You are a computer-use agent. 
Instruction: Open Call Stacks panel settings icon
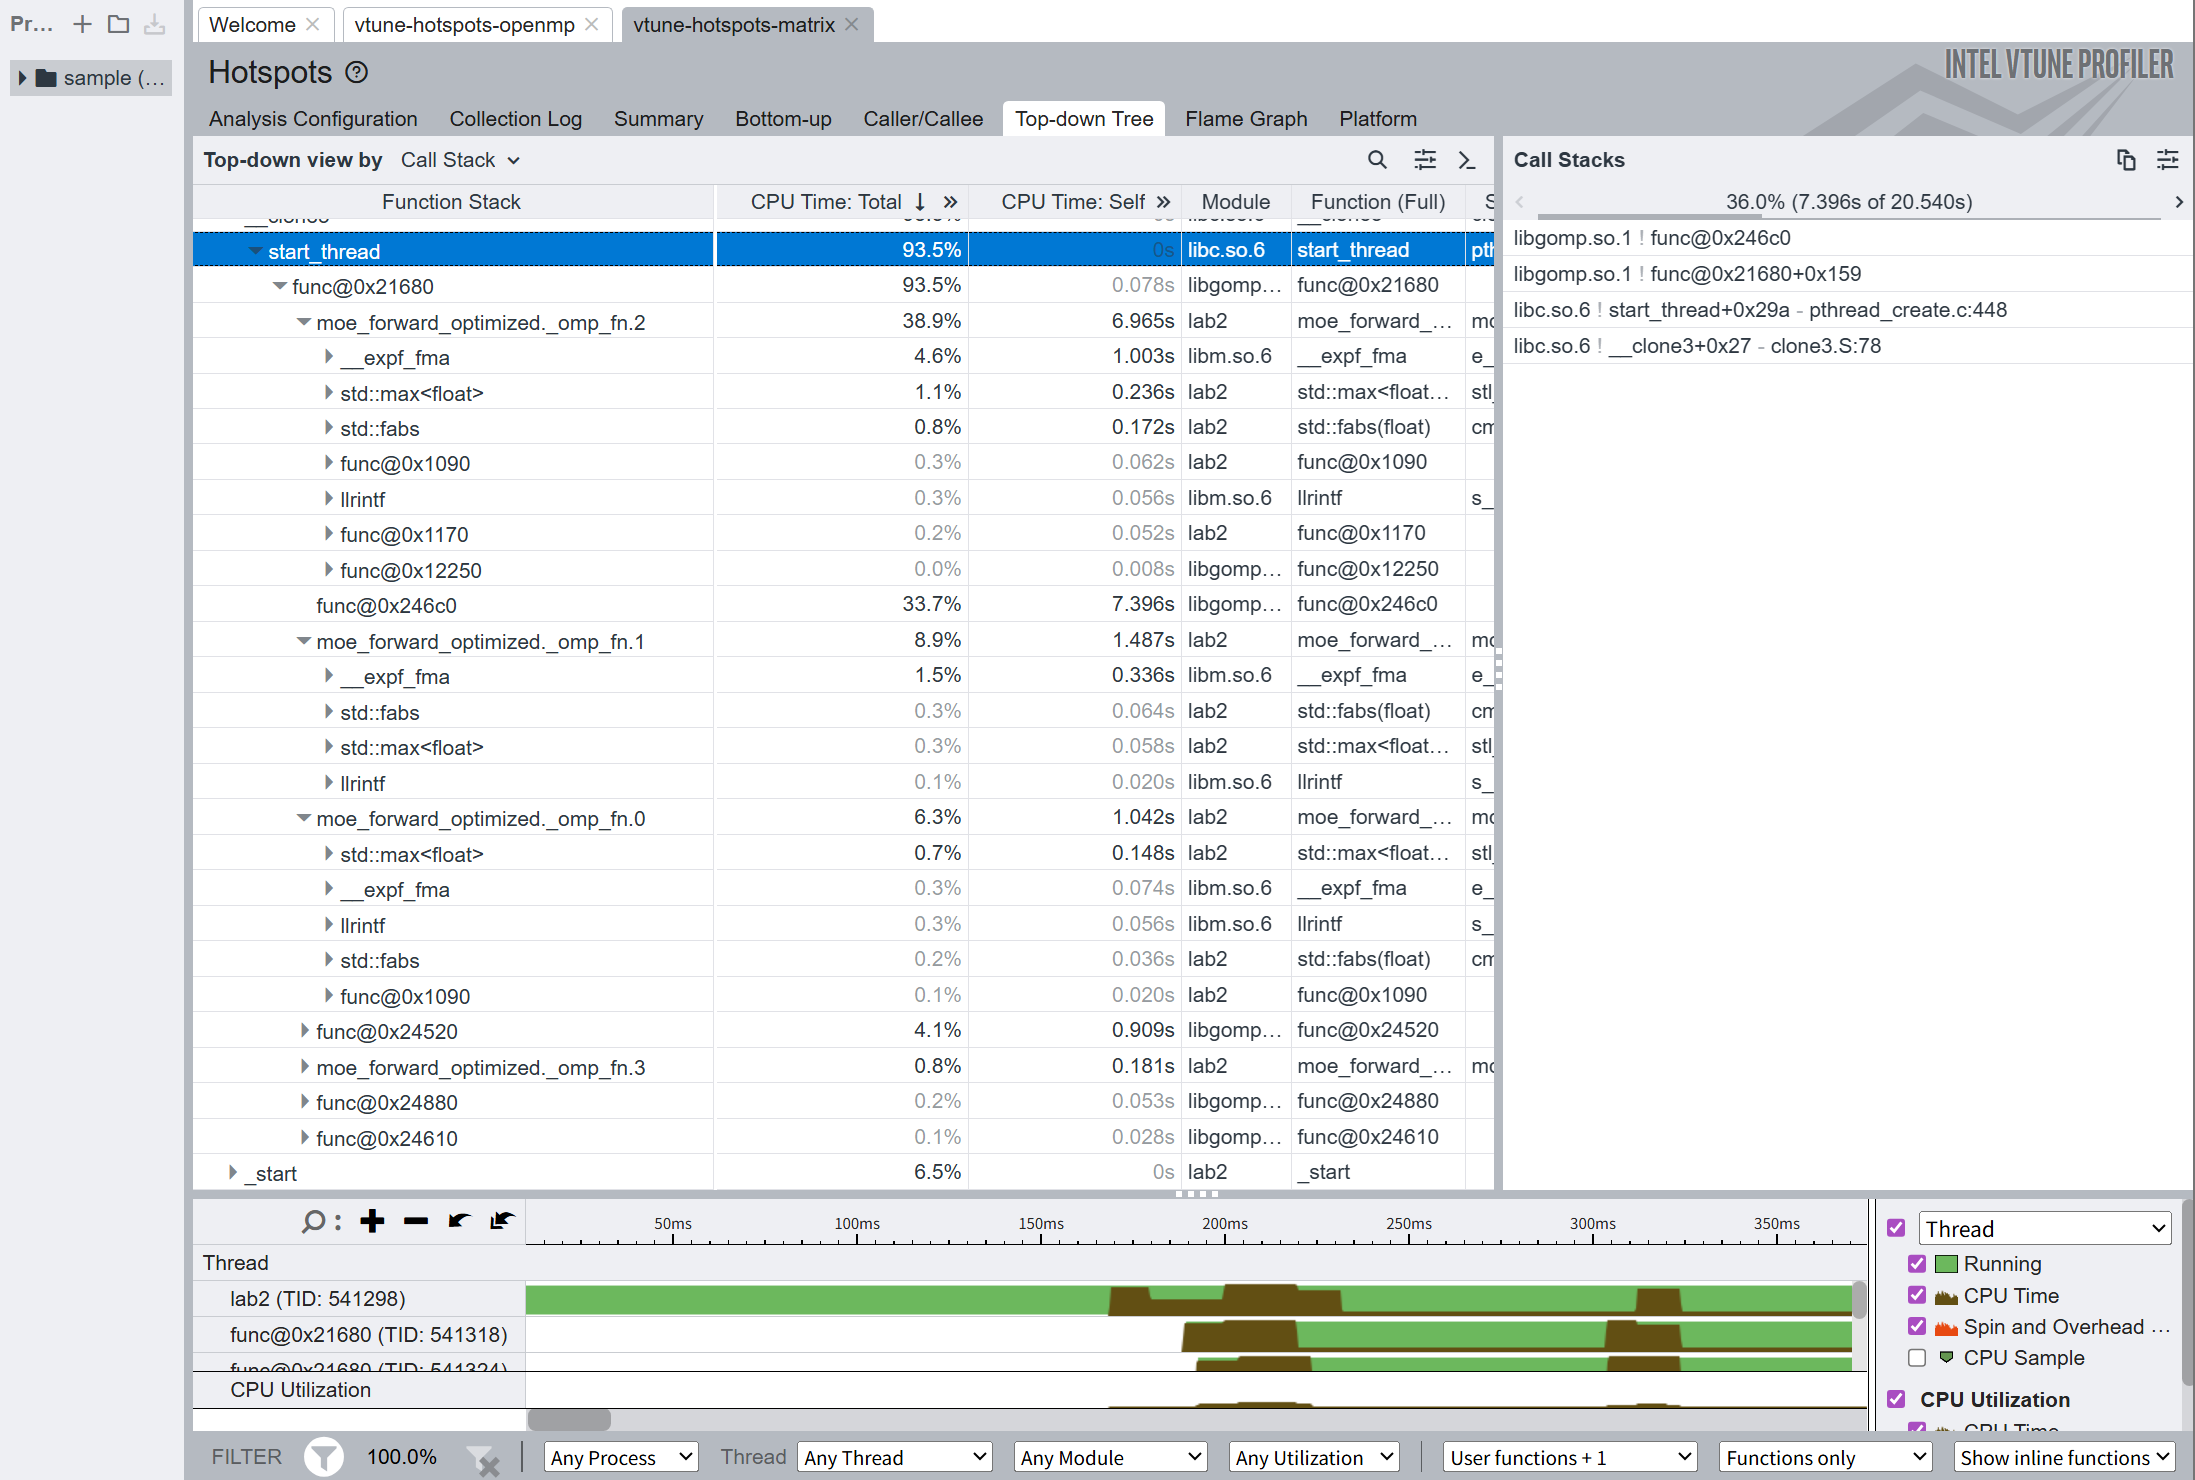[2168, 160]
